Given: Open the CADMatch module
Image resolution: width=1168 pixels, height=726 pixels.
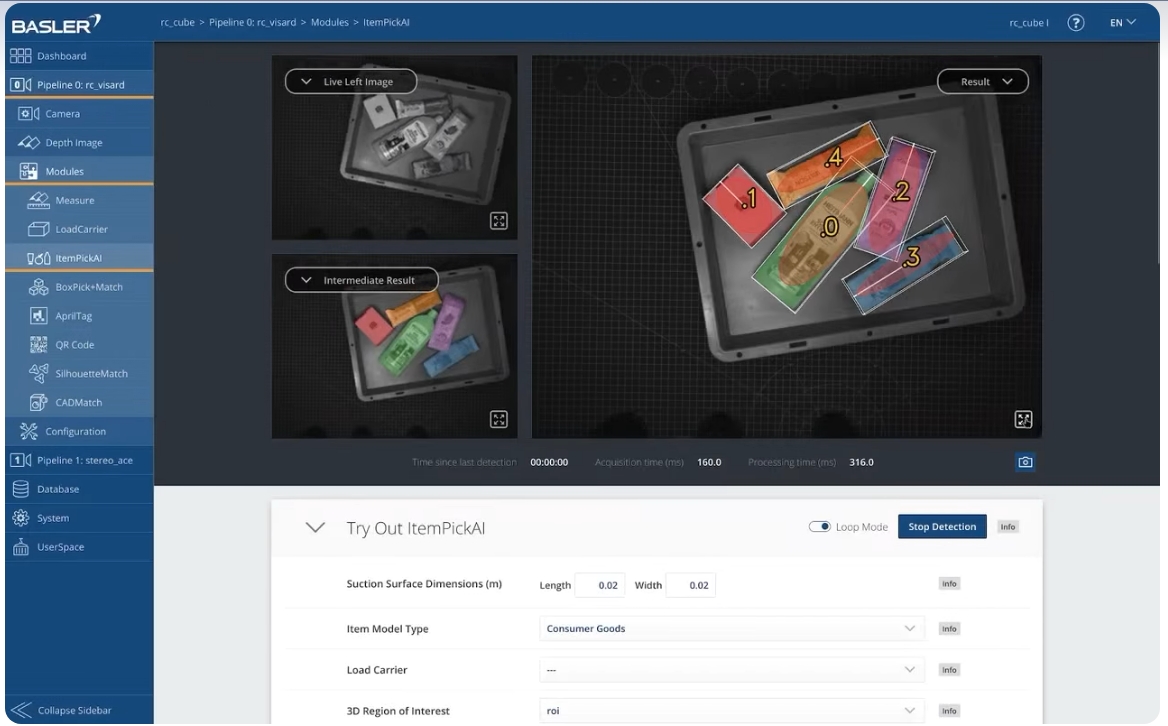Looking at the screenshot, I should [78, 403].
